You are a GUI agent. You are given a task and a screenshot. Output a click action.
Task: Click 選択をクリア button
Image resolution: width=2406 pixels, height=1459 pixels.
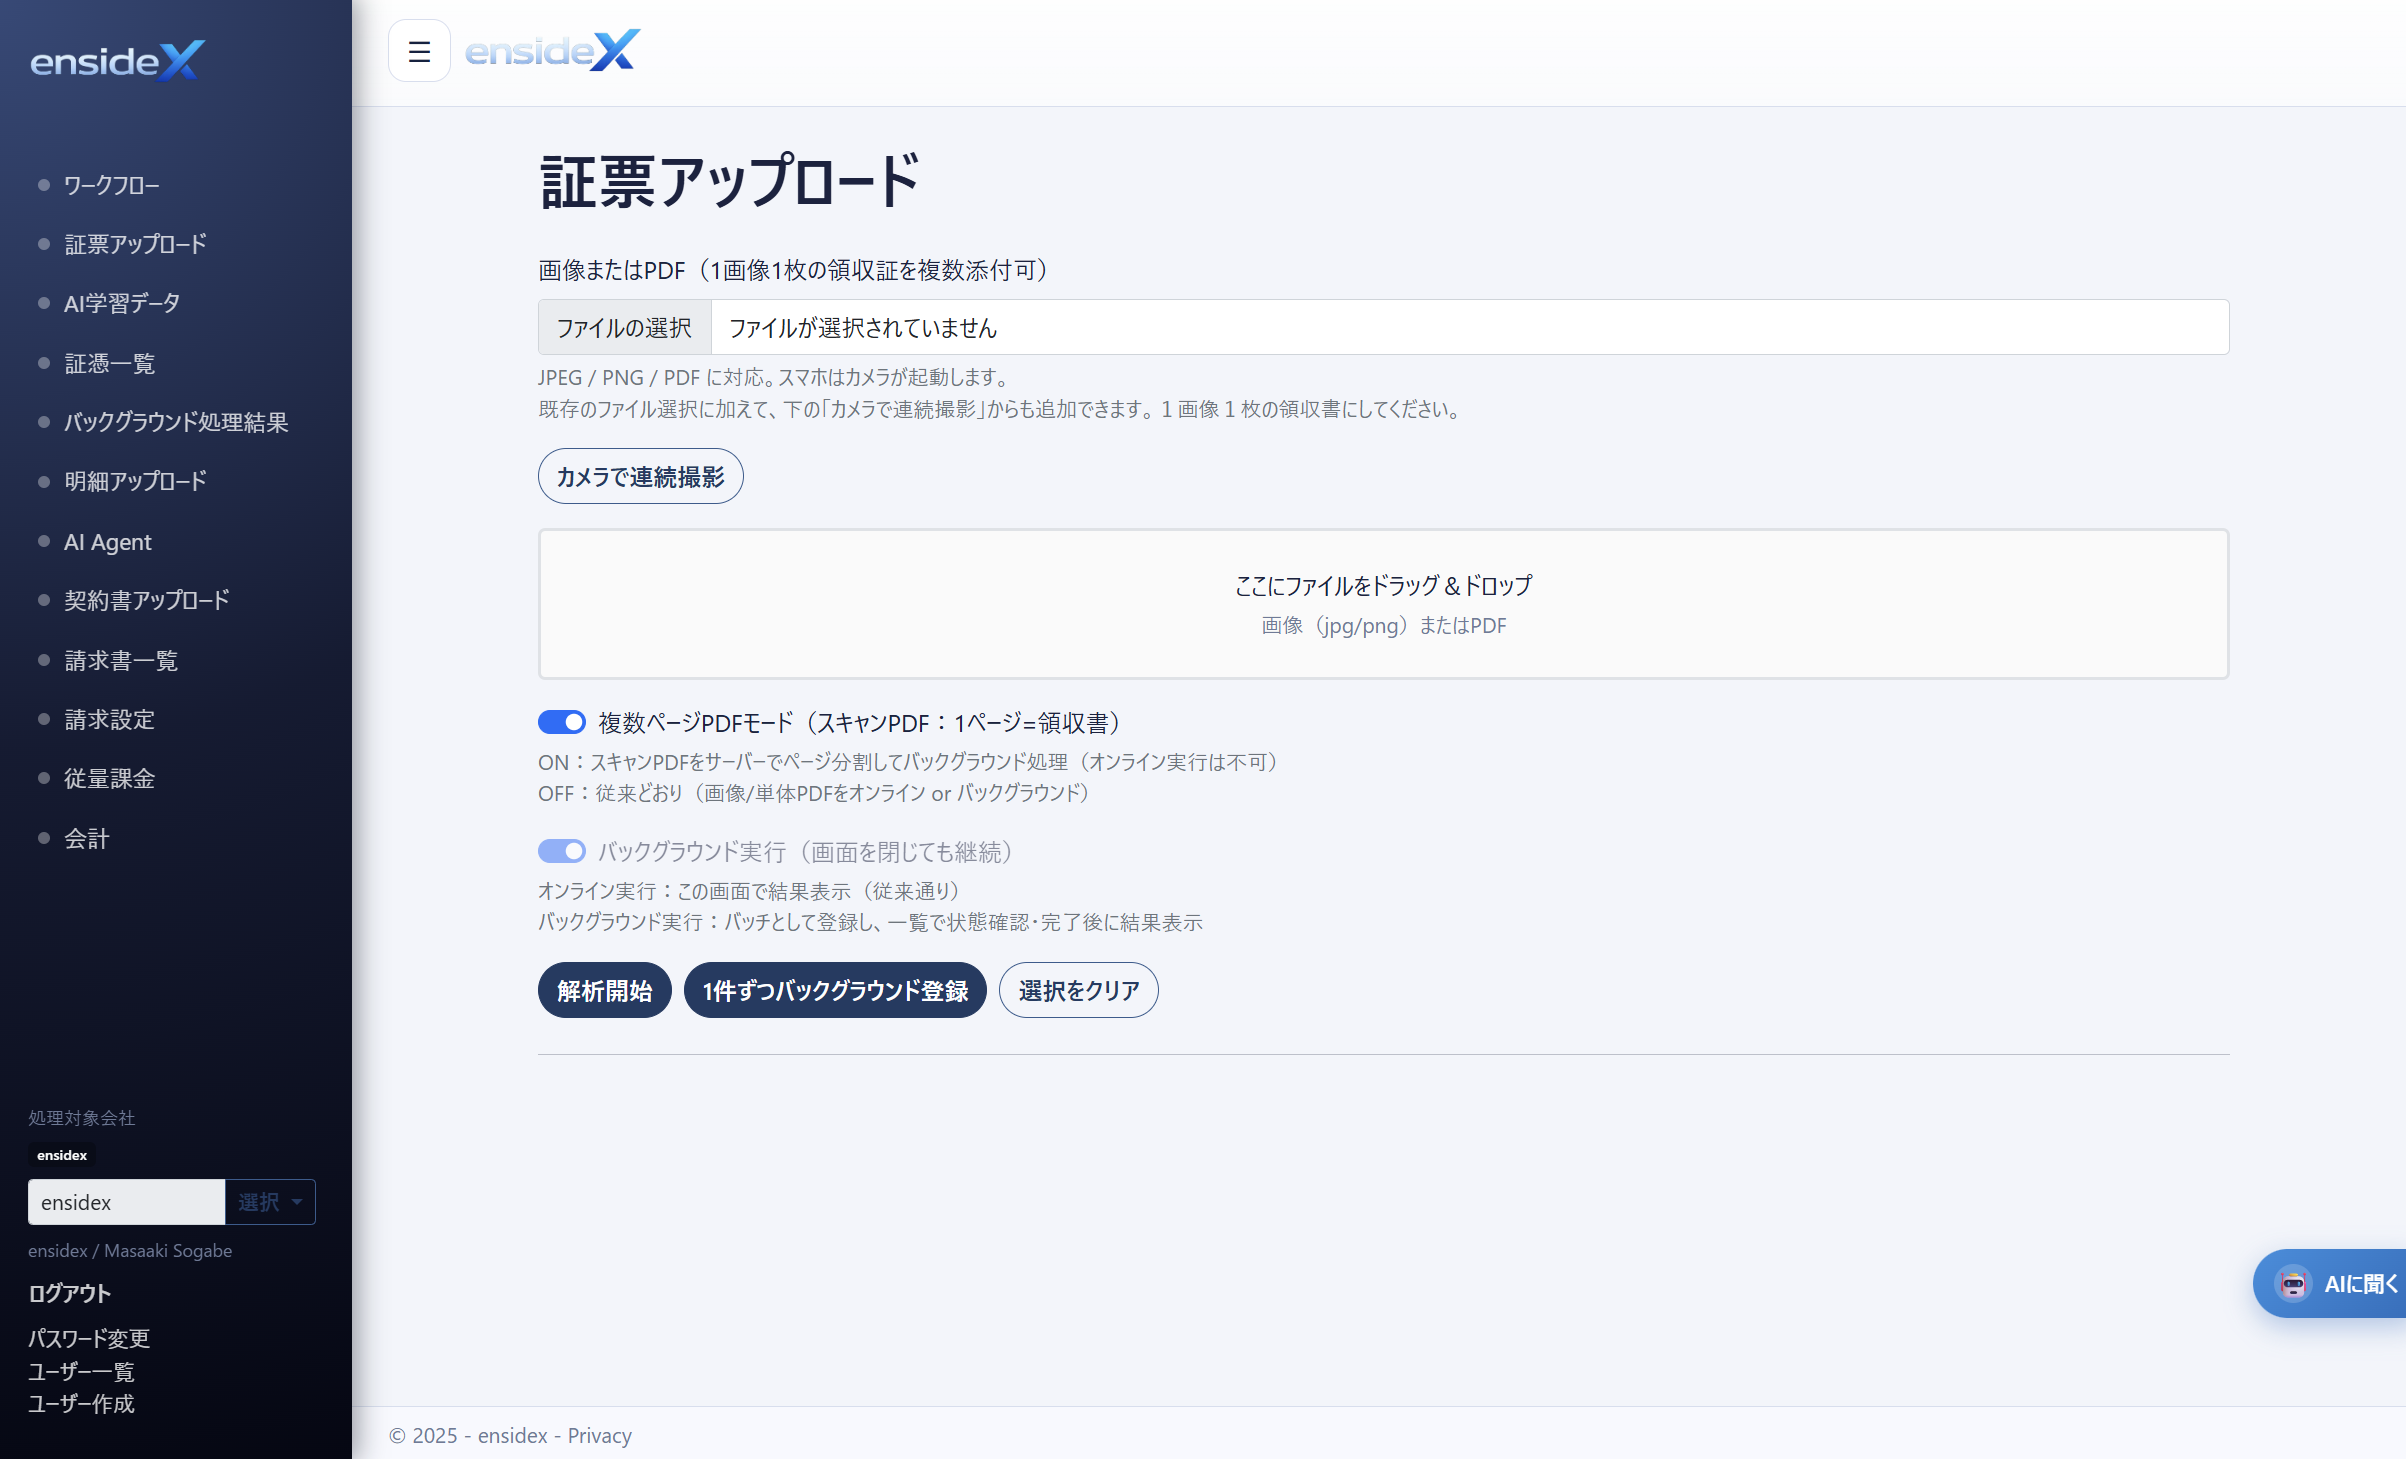point(1079,990)
